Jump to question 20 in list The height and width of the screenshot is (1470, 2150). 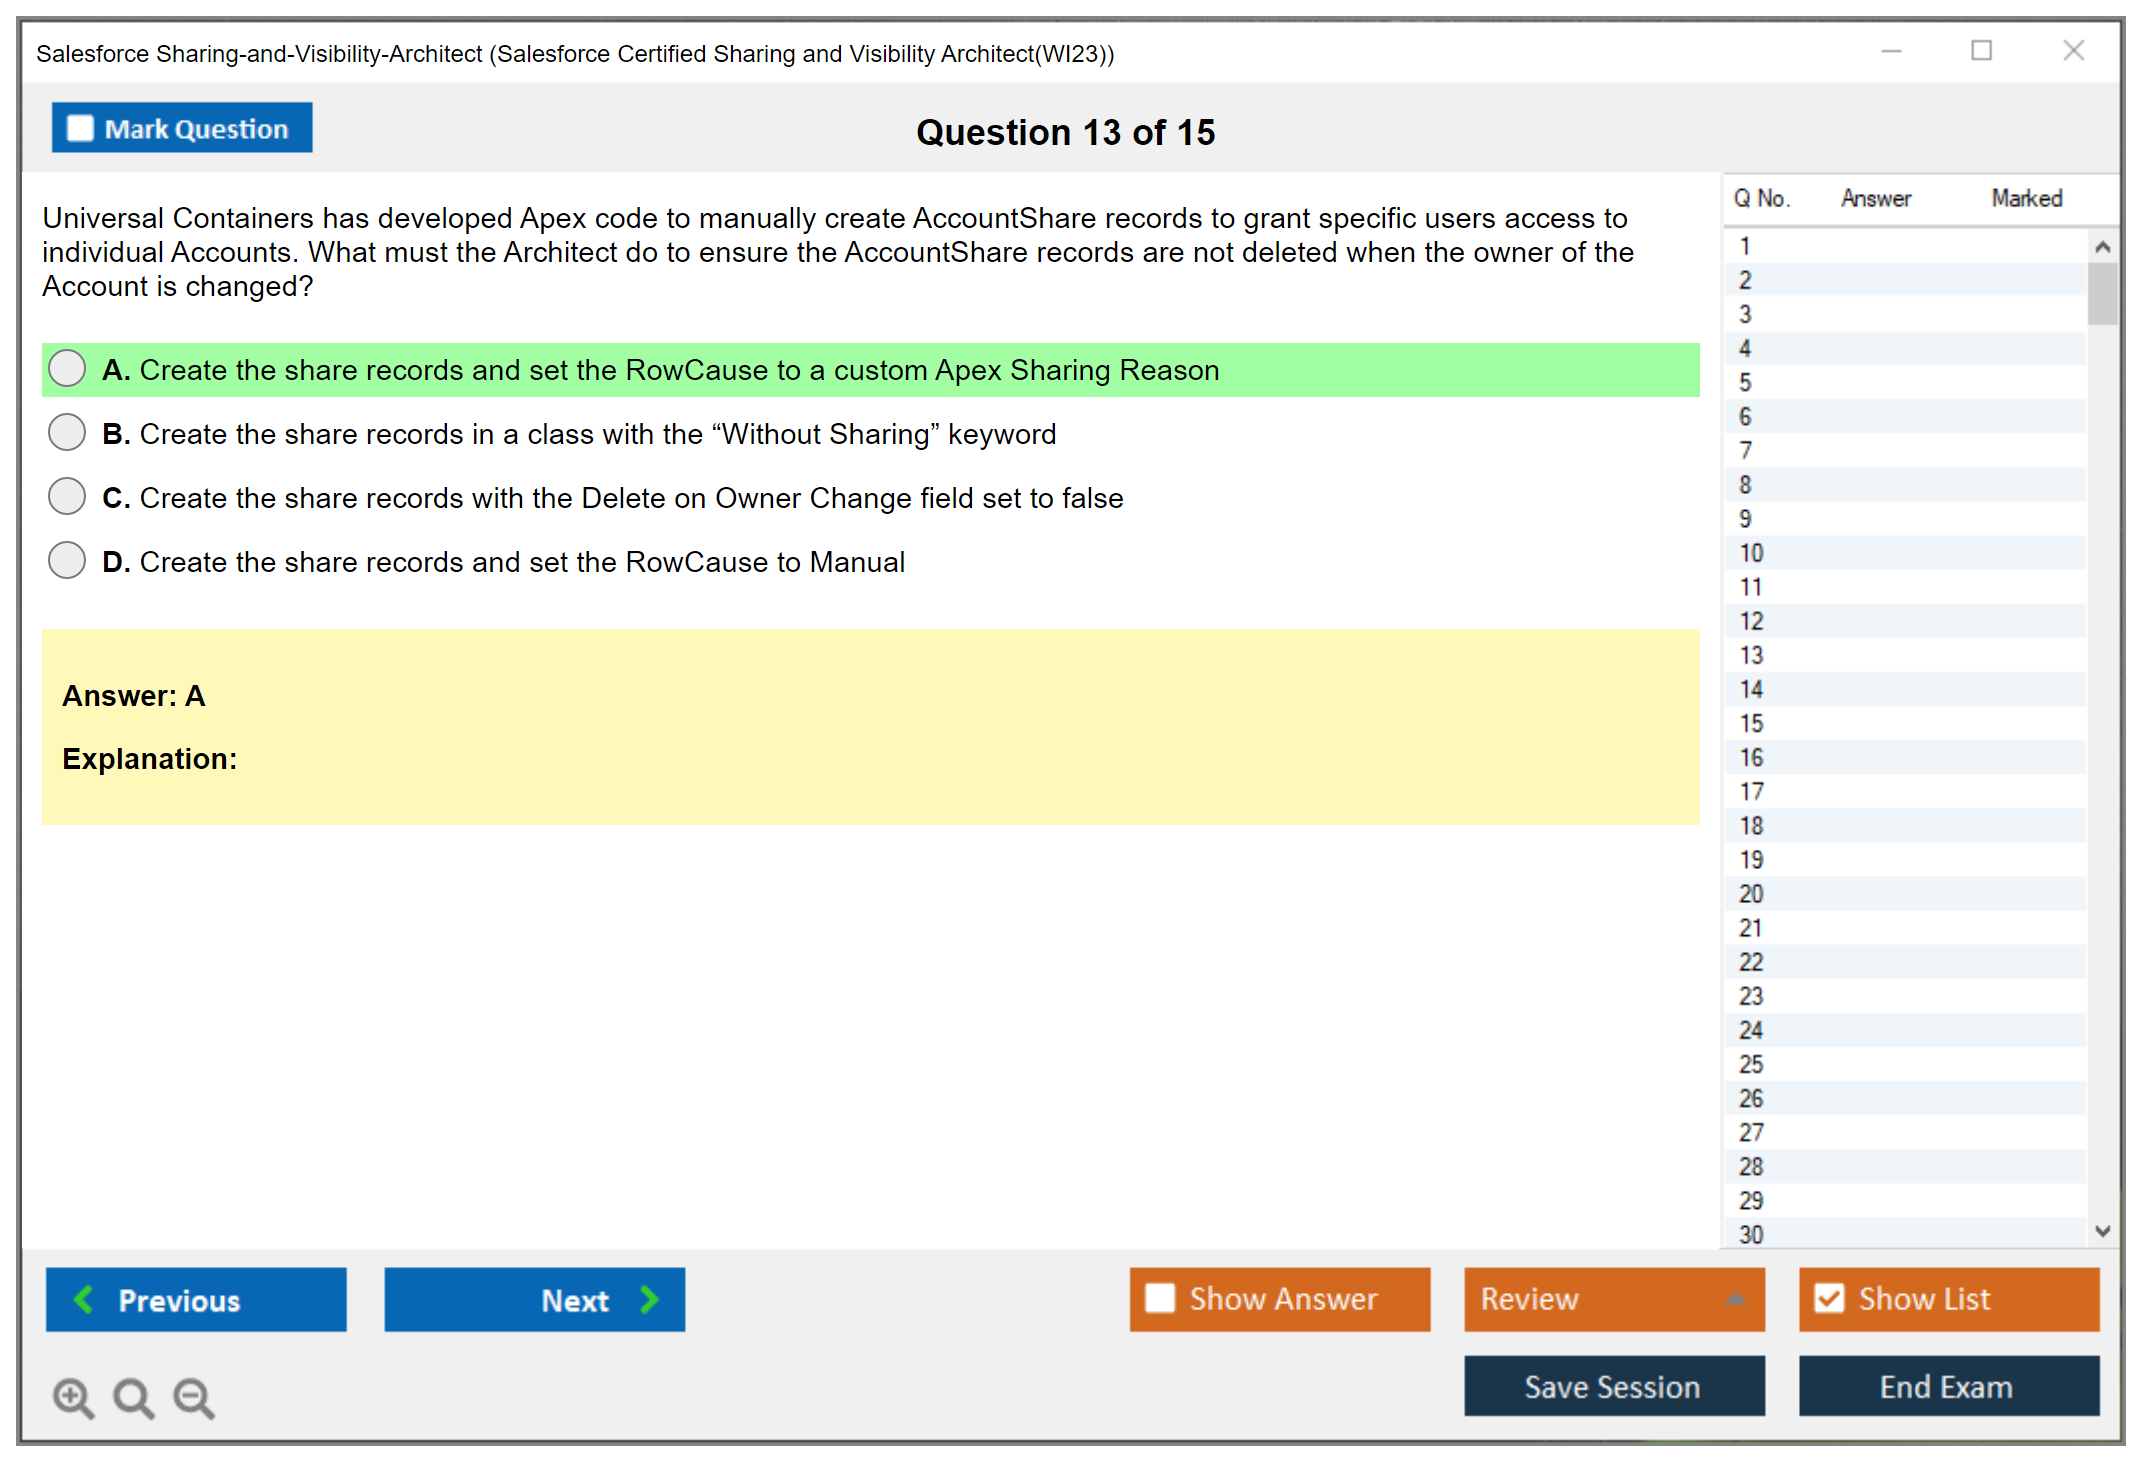[x=1751, y=893]
